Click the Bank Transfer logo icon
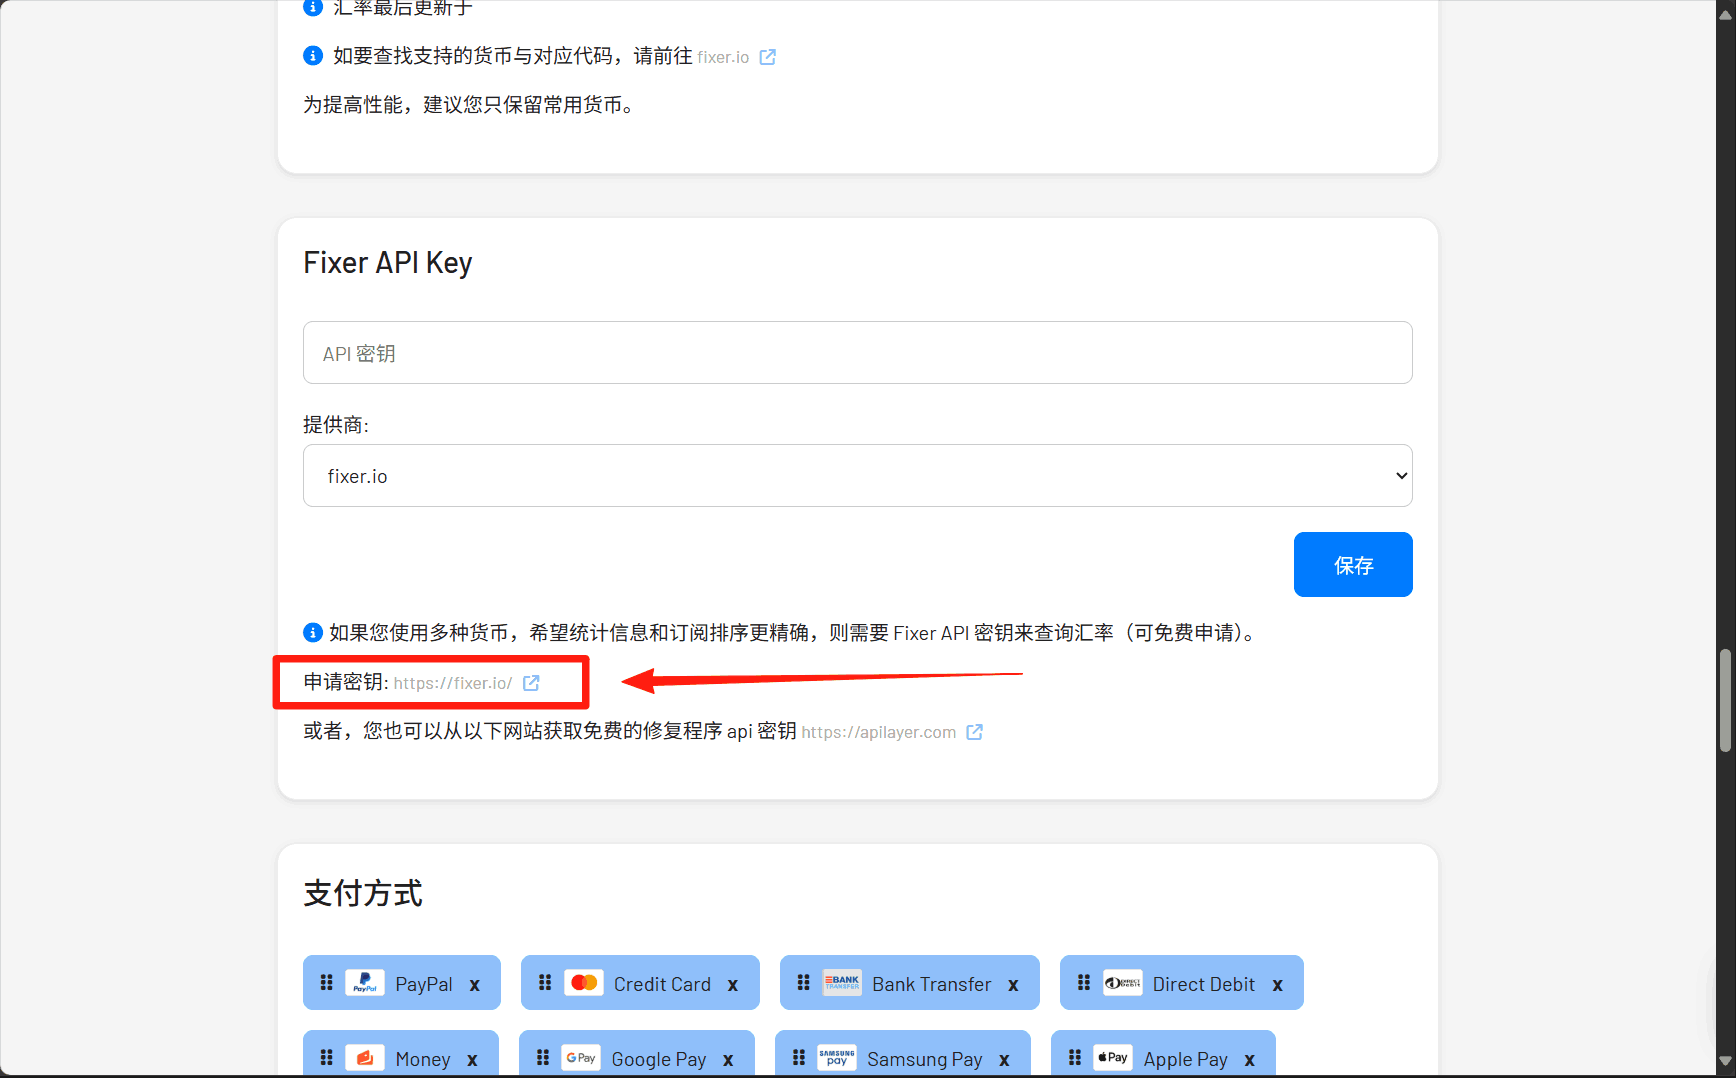The height and width of the screenshot is (1078, 1736). point(842,983)
